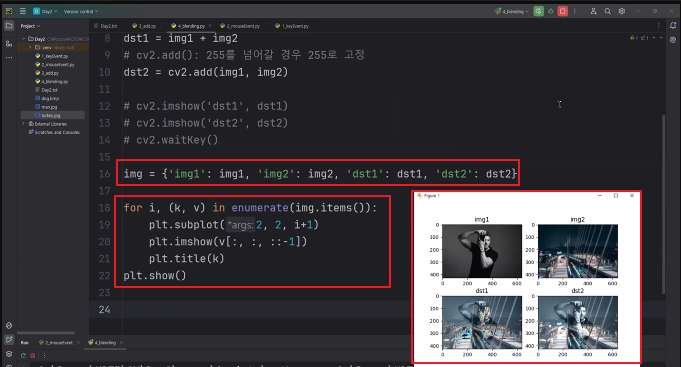Open Search Everywhere magnifier icon
Screen dimensions: 681x367
tap(608, 11)
